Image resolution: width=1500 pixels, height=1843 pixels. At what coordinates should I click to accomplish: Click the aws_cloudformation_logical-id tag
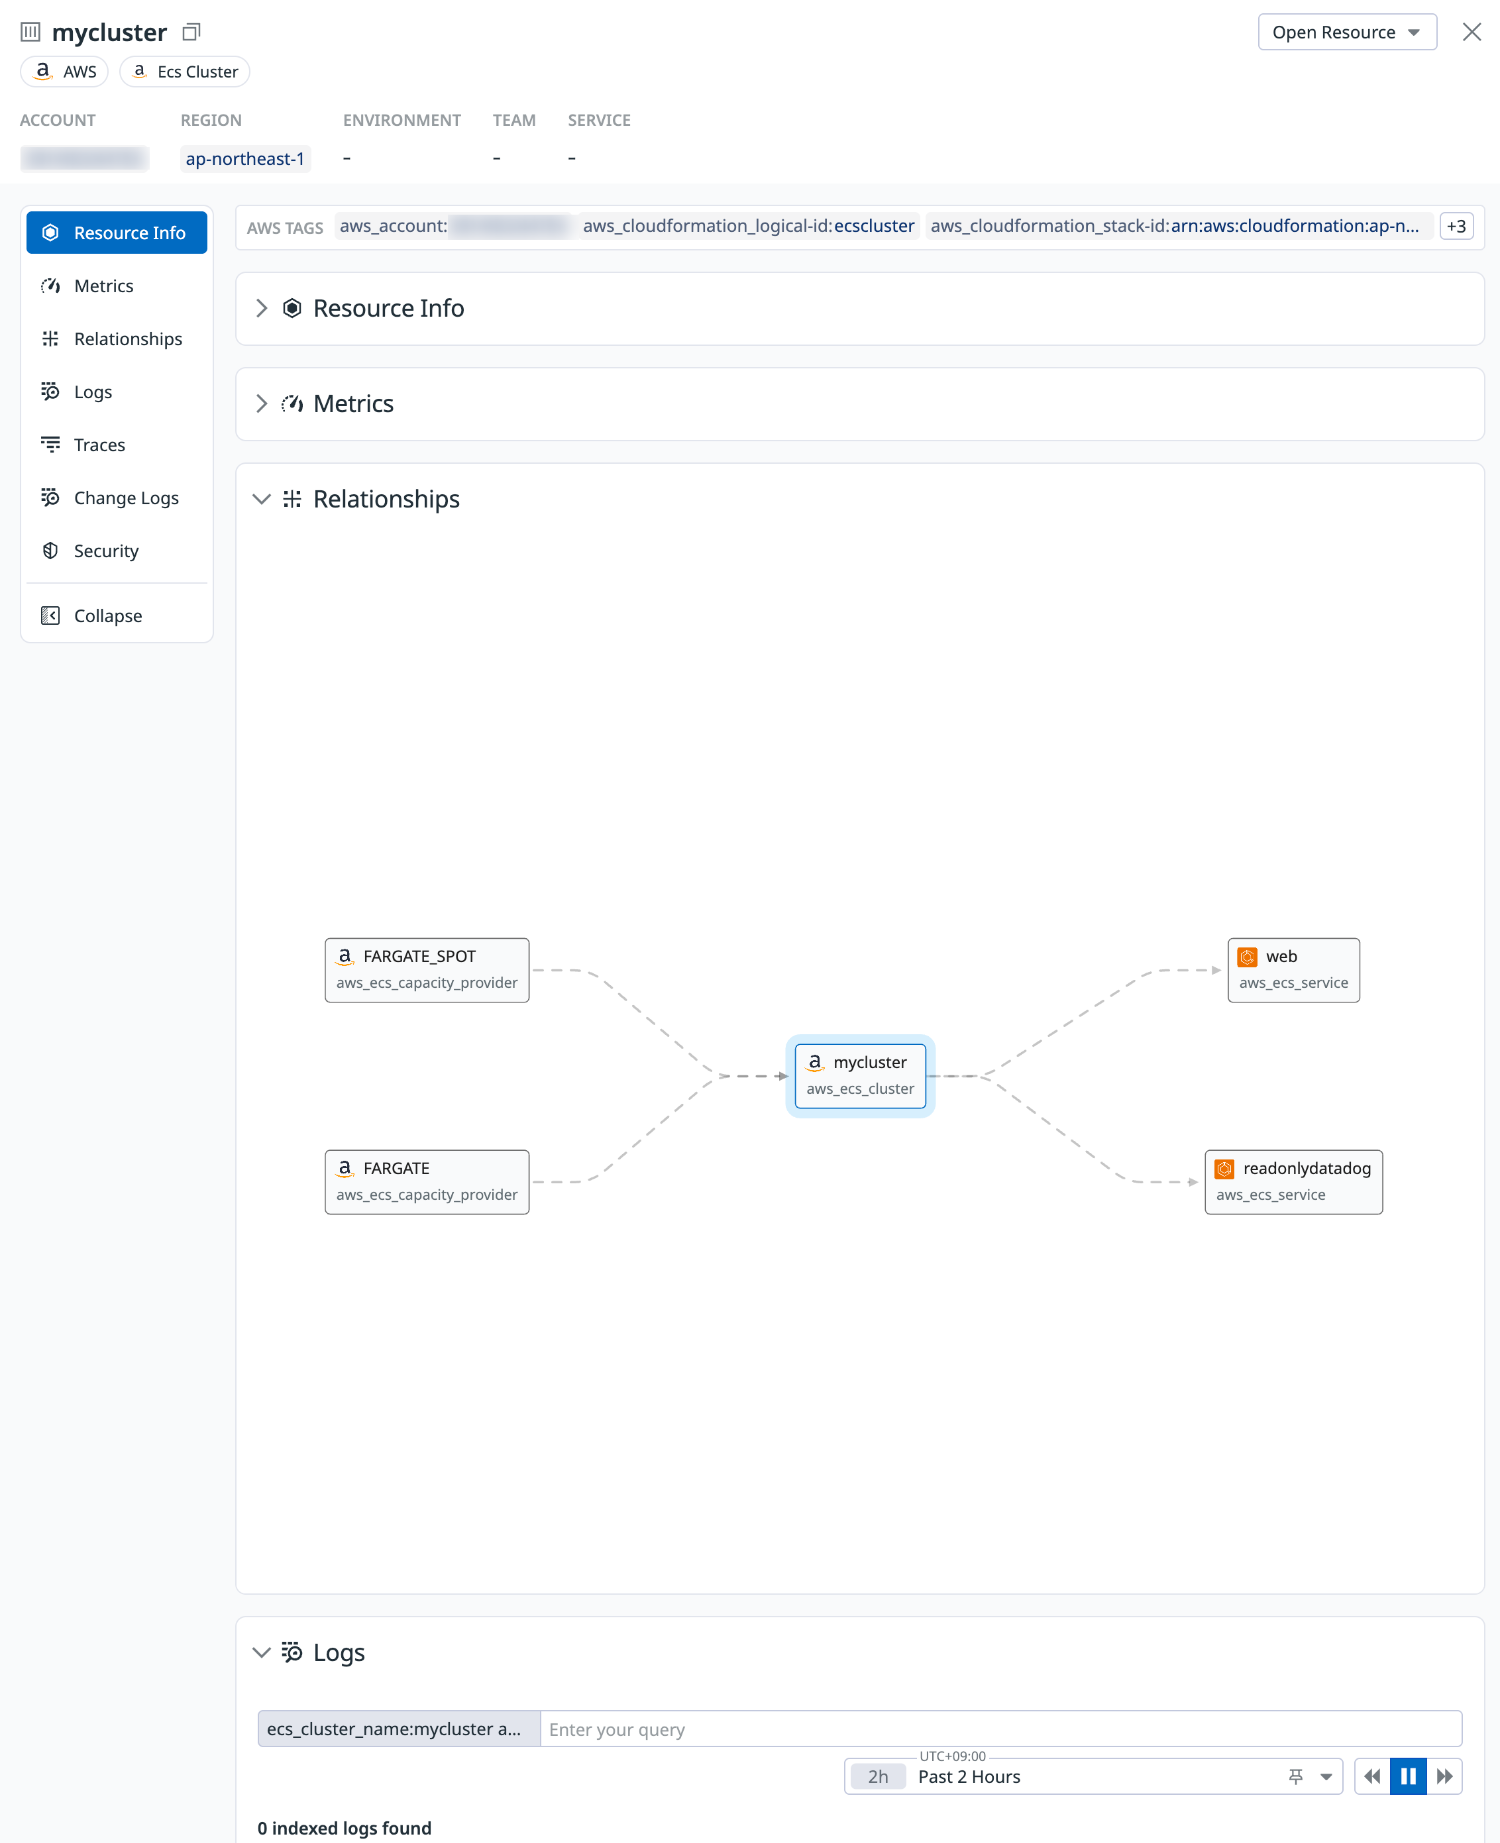coord(748,226)
